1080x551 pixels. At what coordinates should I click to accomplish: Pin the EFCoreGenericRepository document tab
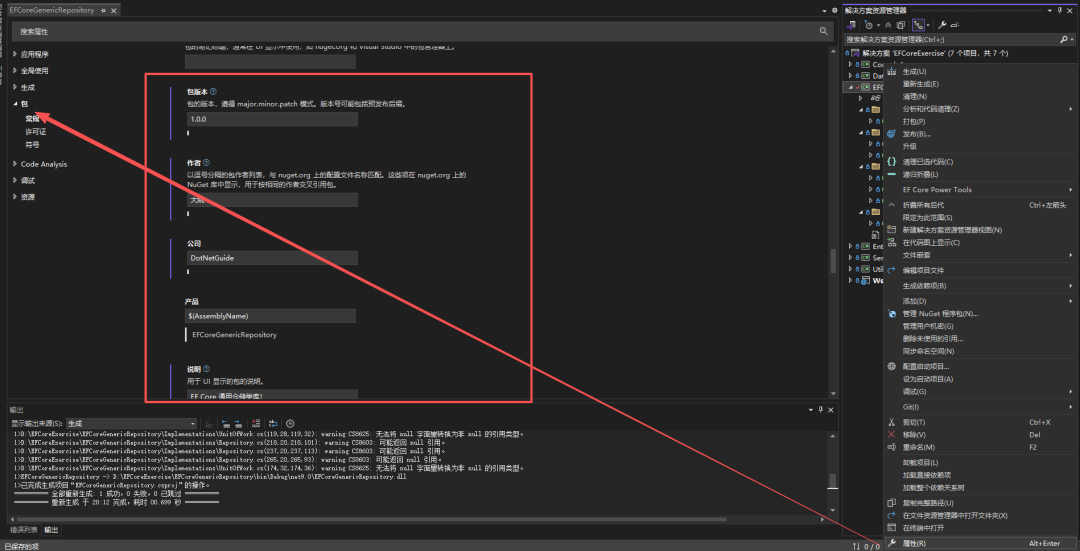pyautogui.click(x=103, y=10)
